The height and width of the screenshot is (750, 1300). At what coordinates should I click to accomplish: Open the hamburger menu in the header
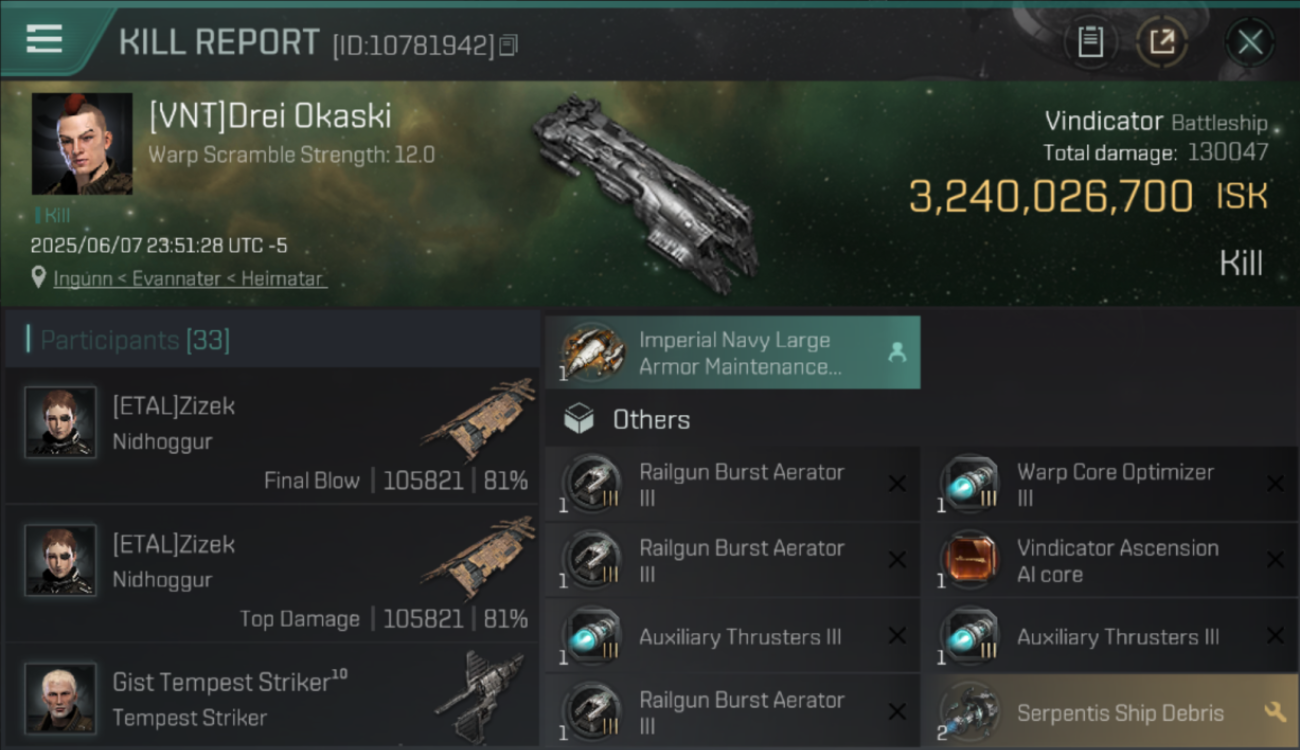pos(44,40)
